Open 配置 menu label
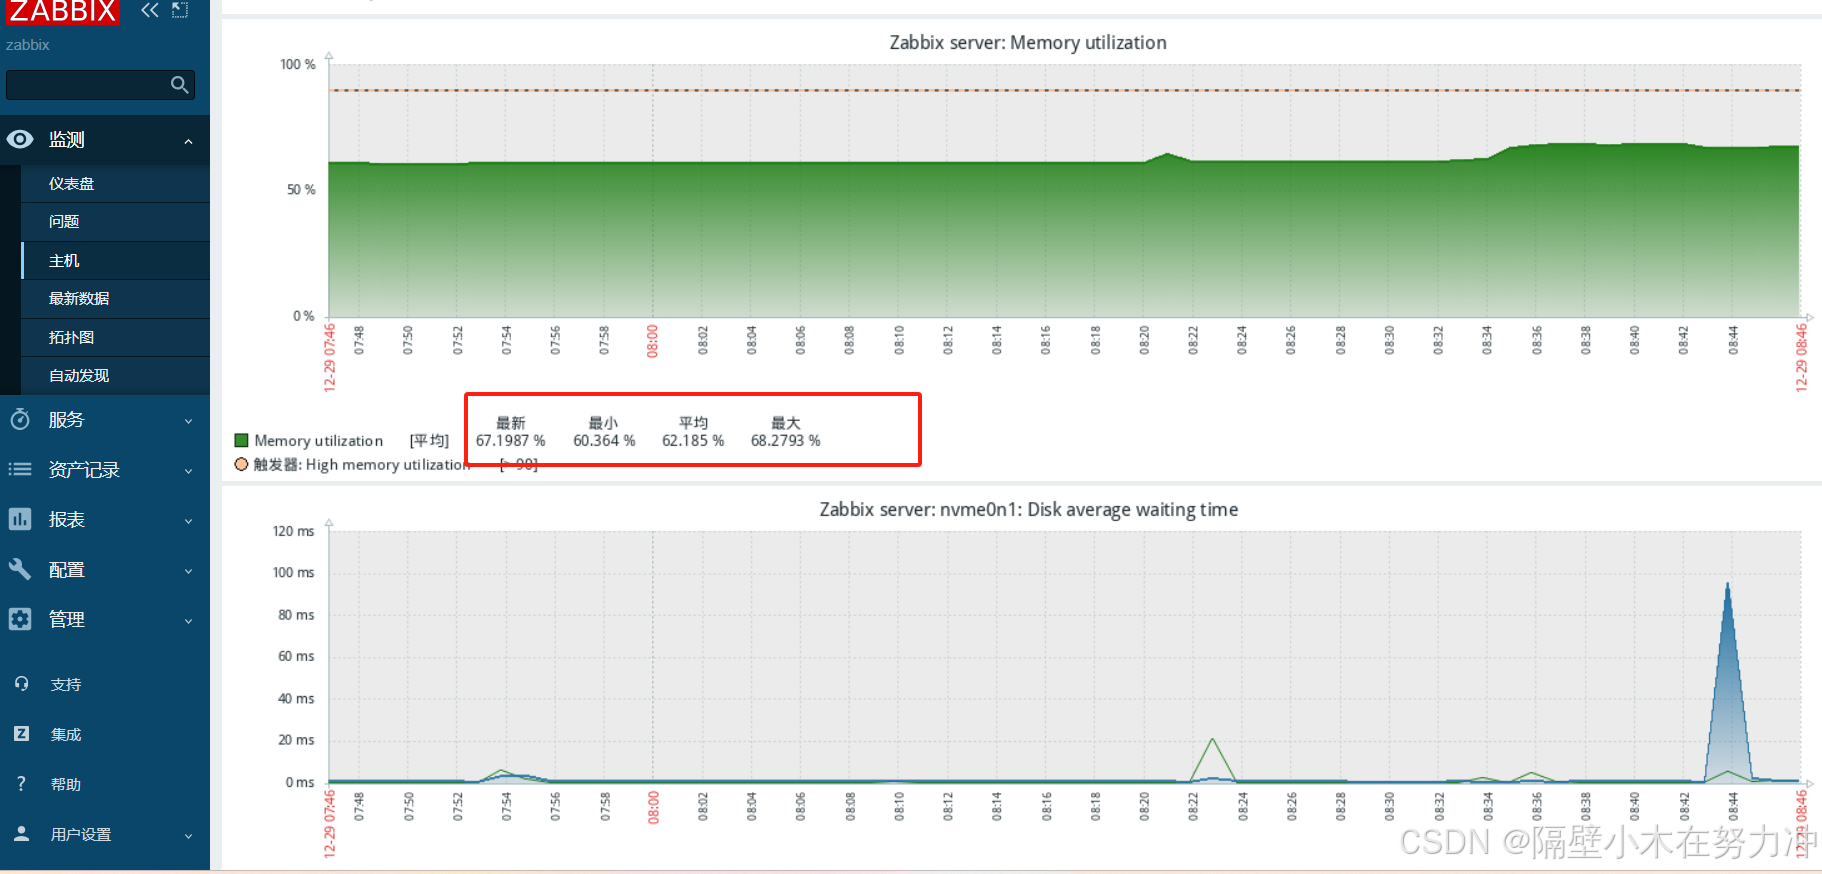The width and height of the screenshot is (1822, 874). point(67,570)
